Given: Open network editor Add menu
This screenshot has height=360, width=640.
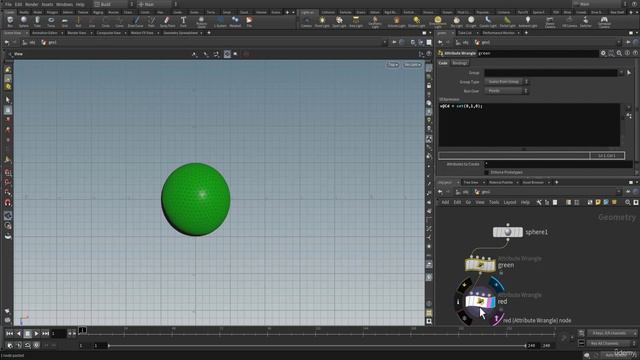Looking at the screenshot, I should [445, 202].
